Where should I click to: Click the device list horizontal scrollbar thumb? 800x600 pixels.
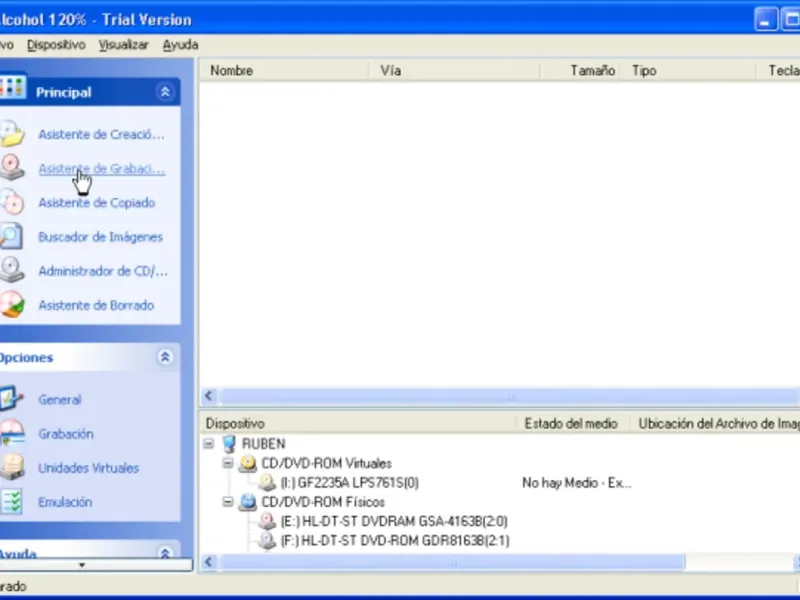tap(452, 562)
